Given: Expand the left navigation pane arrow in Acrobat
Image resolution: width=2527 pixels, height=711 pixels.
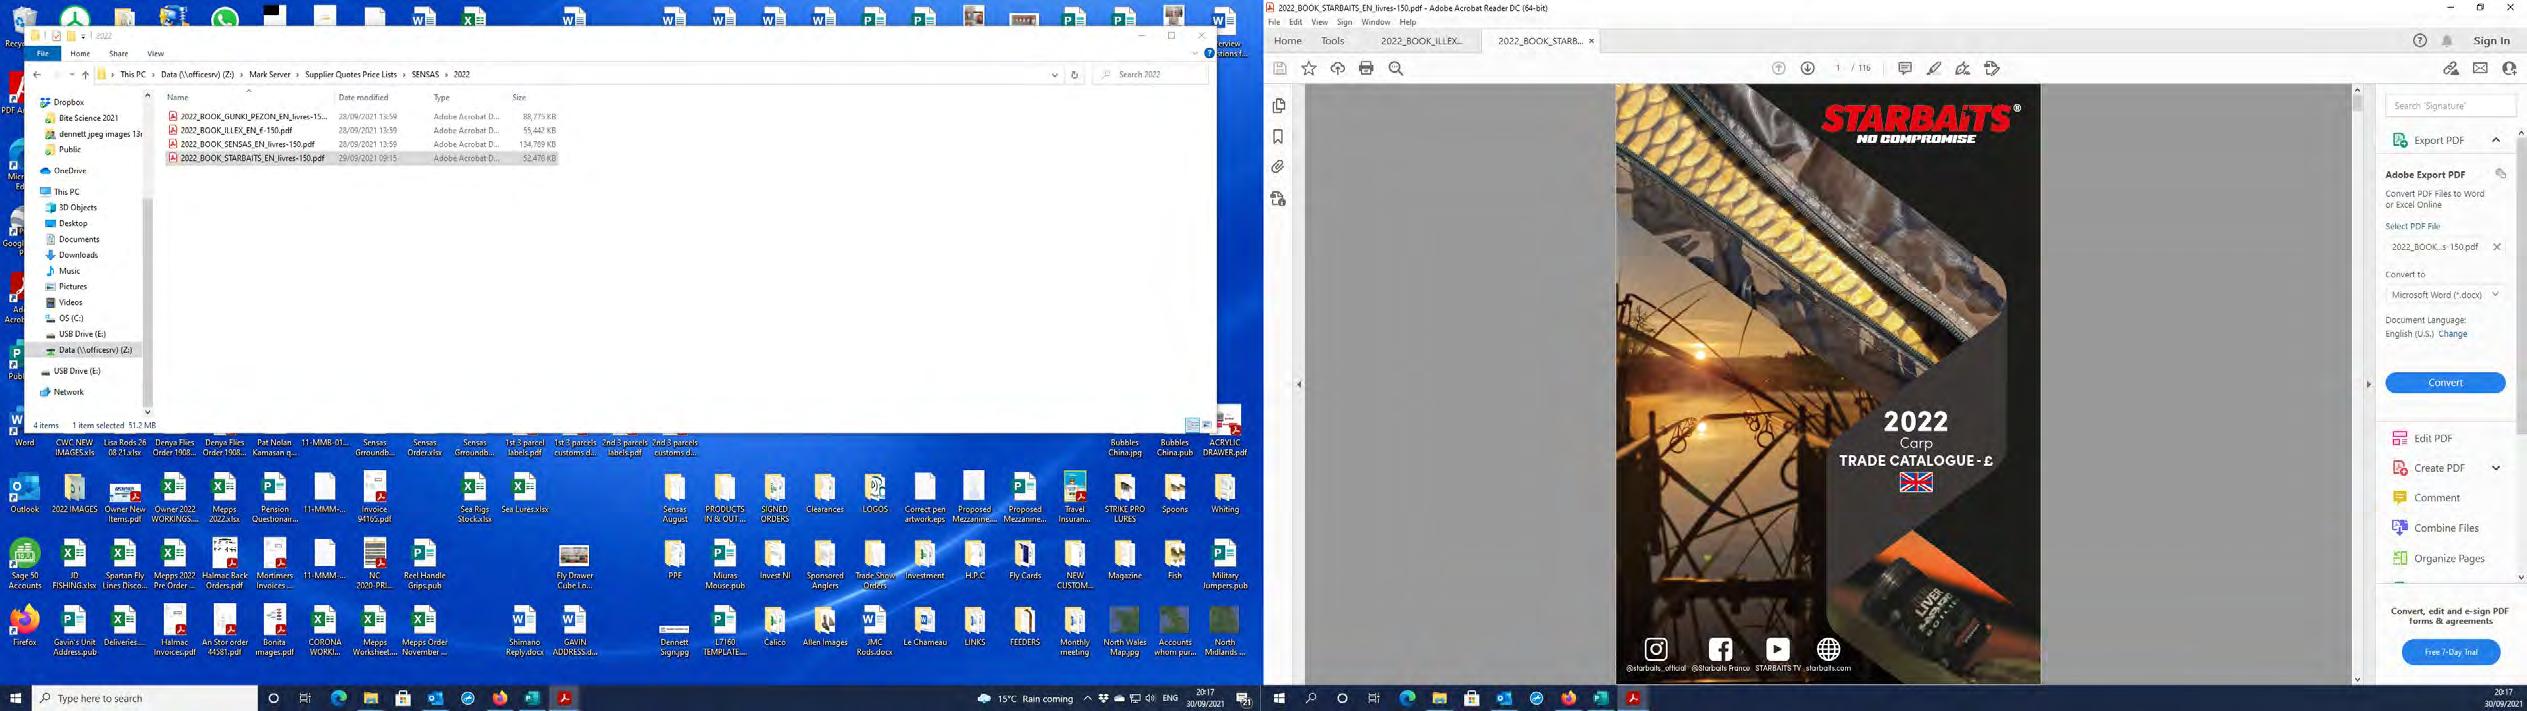Looking at the screenshot, I should 1299,384.
